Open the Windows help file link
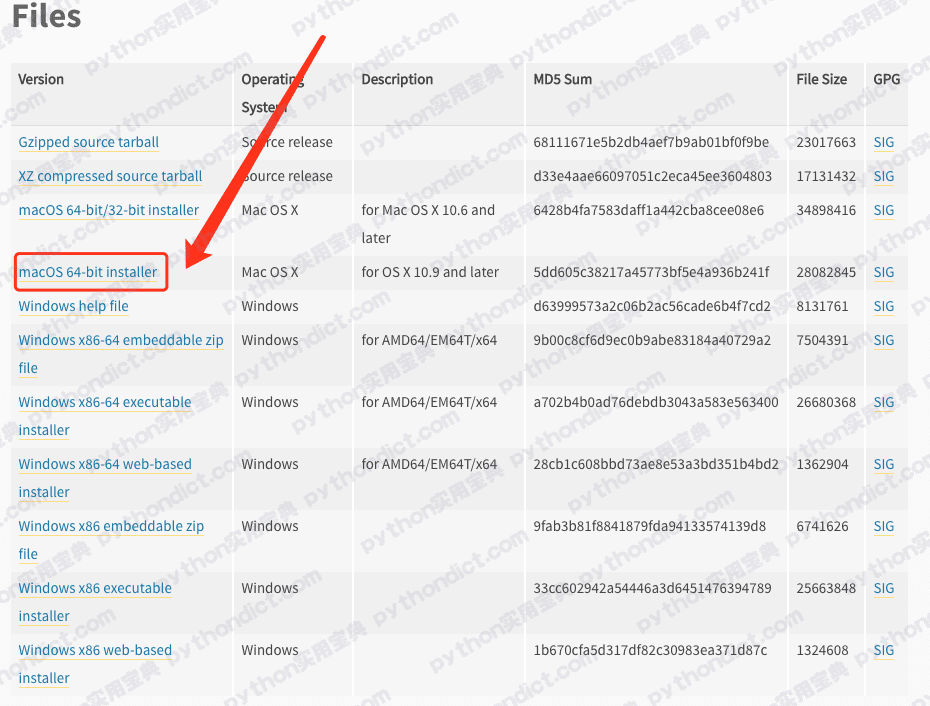 click(73, 306)
